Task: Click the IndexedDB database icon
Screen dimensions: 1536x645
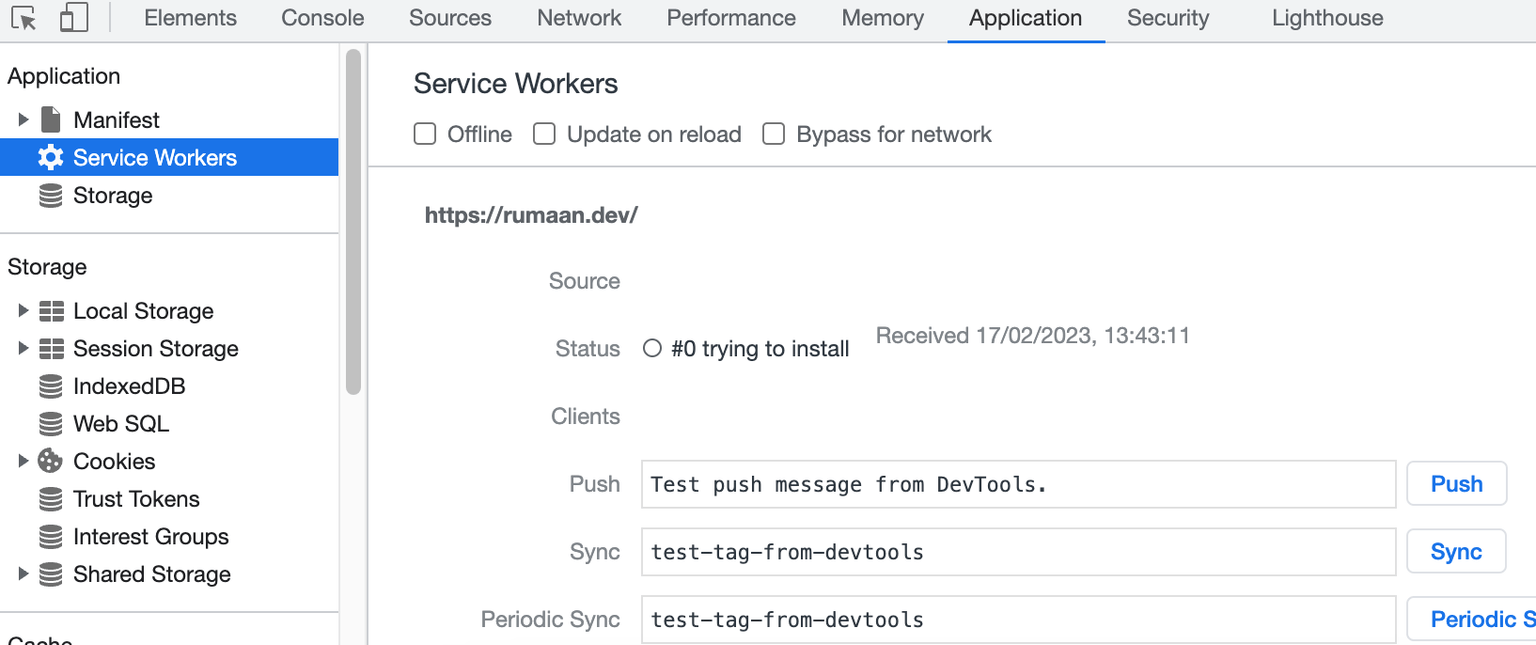Action: [50, 386]
